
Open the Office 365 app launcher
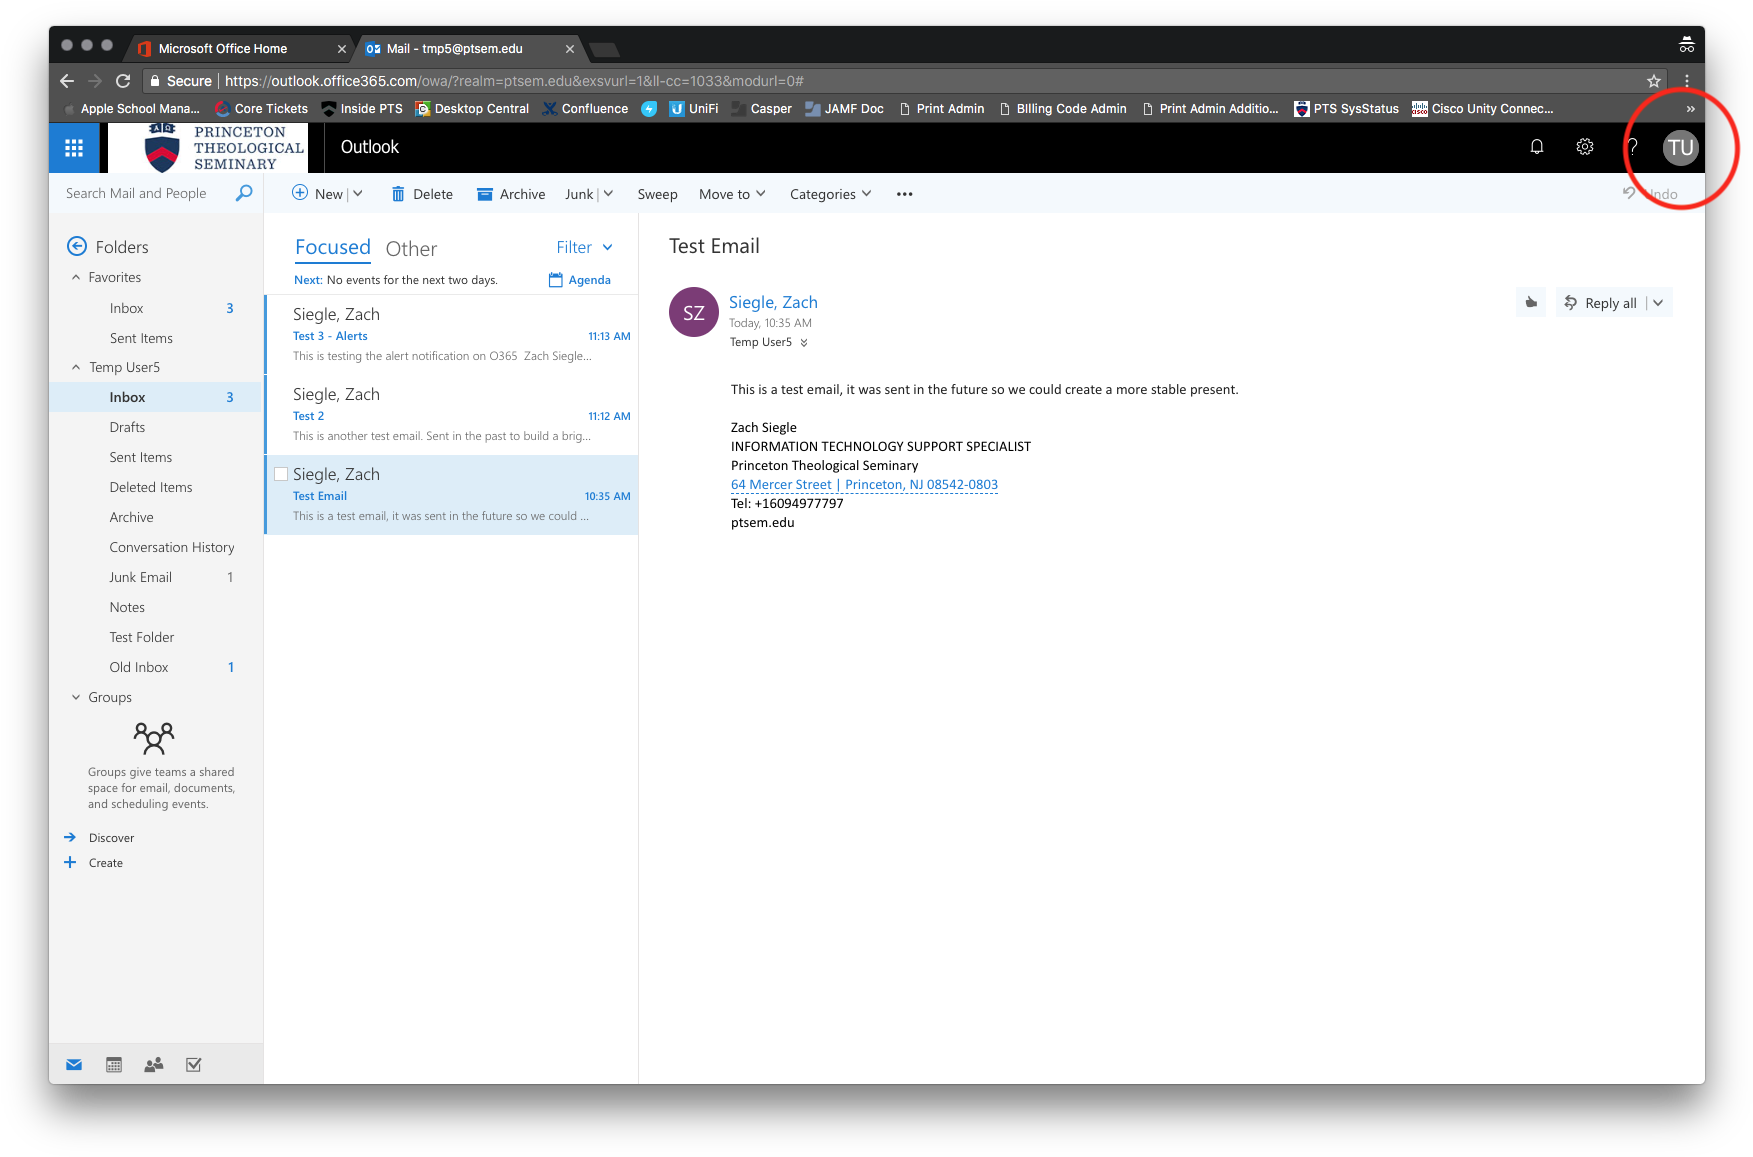point(74,147)
